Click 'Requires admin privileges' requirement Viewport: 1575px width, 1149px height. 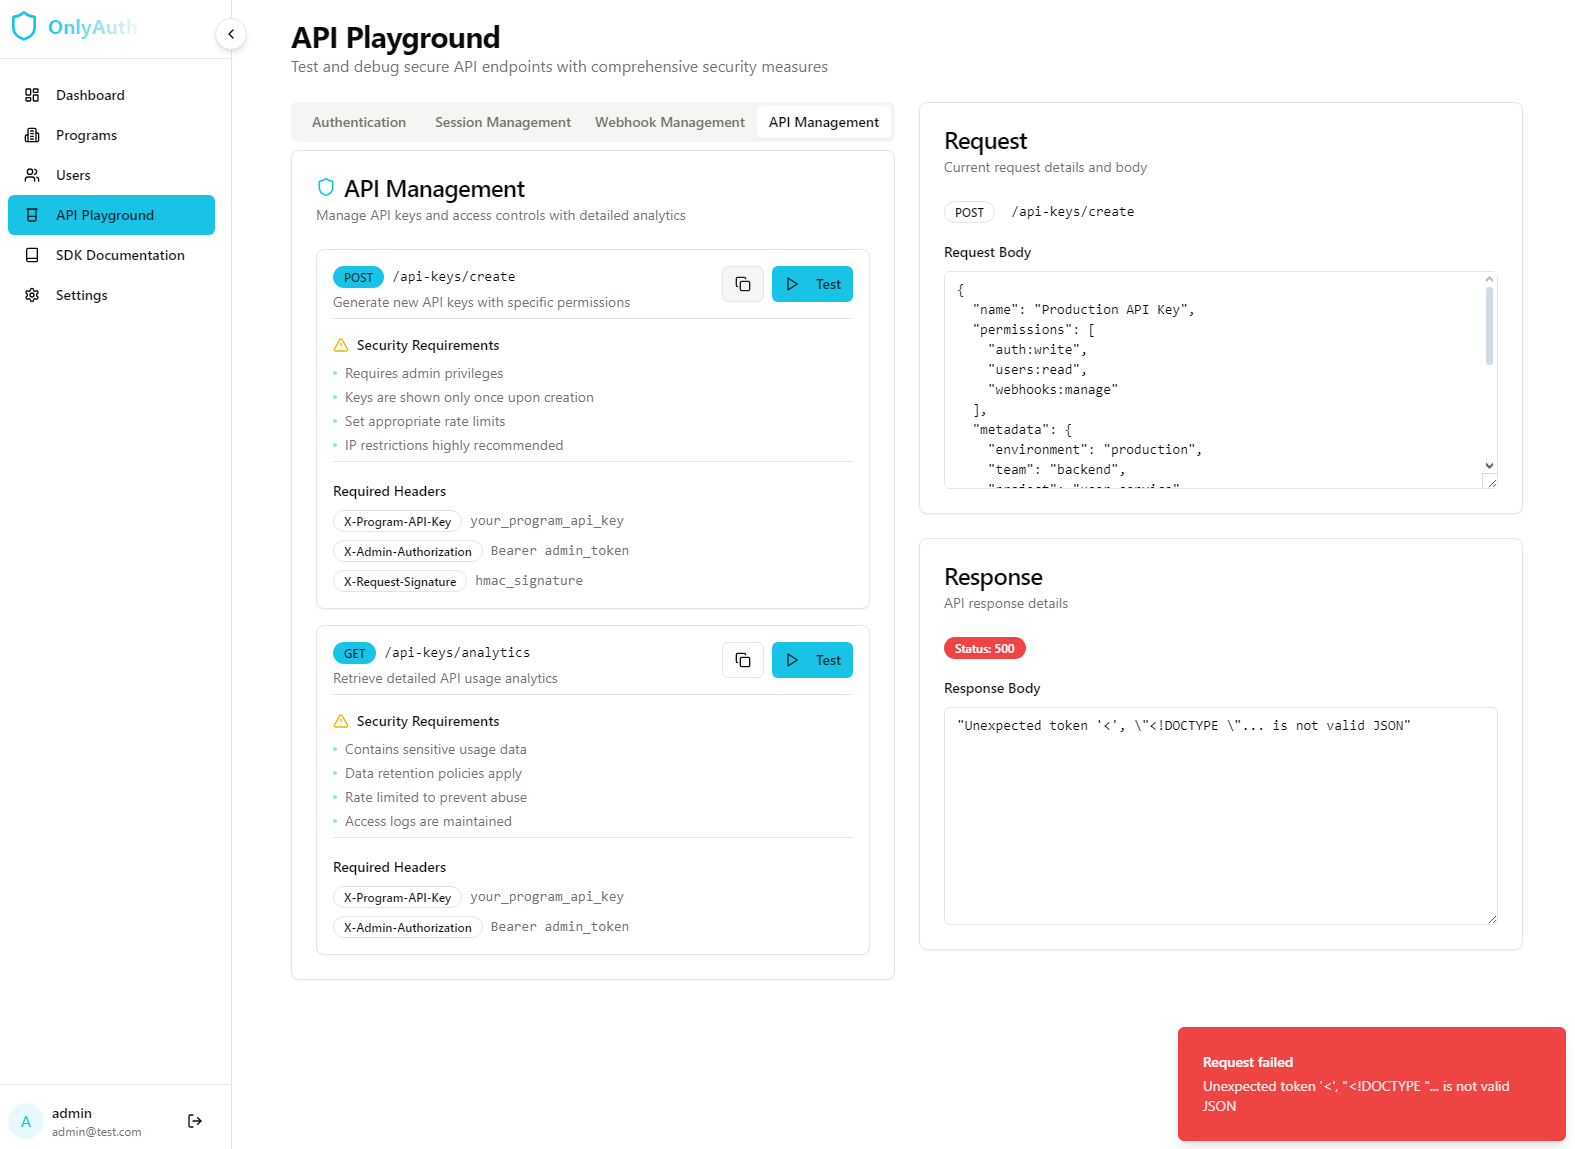click(424, 373)
